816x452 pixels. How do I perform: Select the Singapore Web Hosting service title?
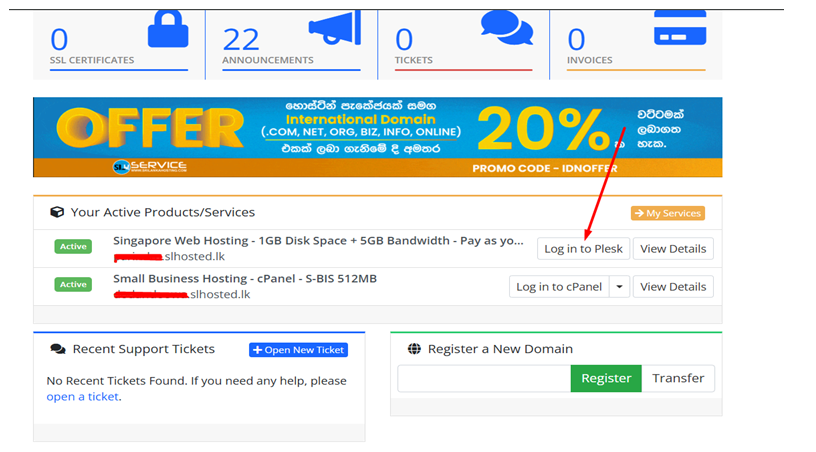click(318, 241)
